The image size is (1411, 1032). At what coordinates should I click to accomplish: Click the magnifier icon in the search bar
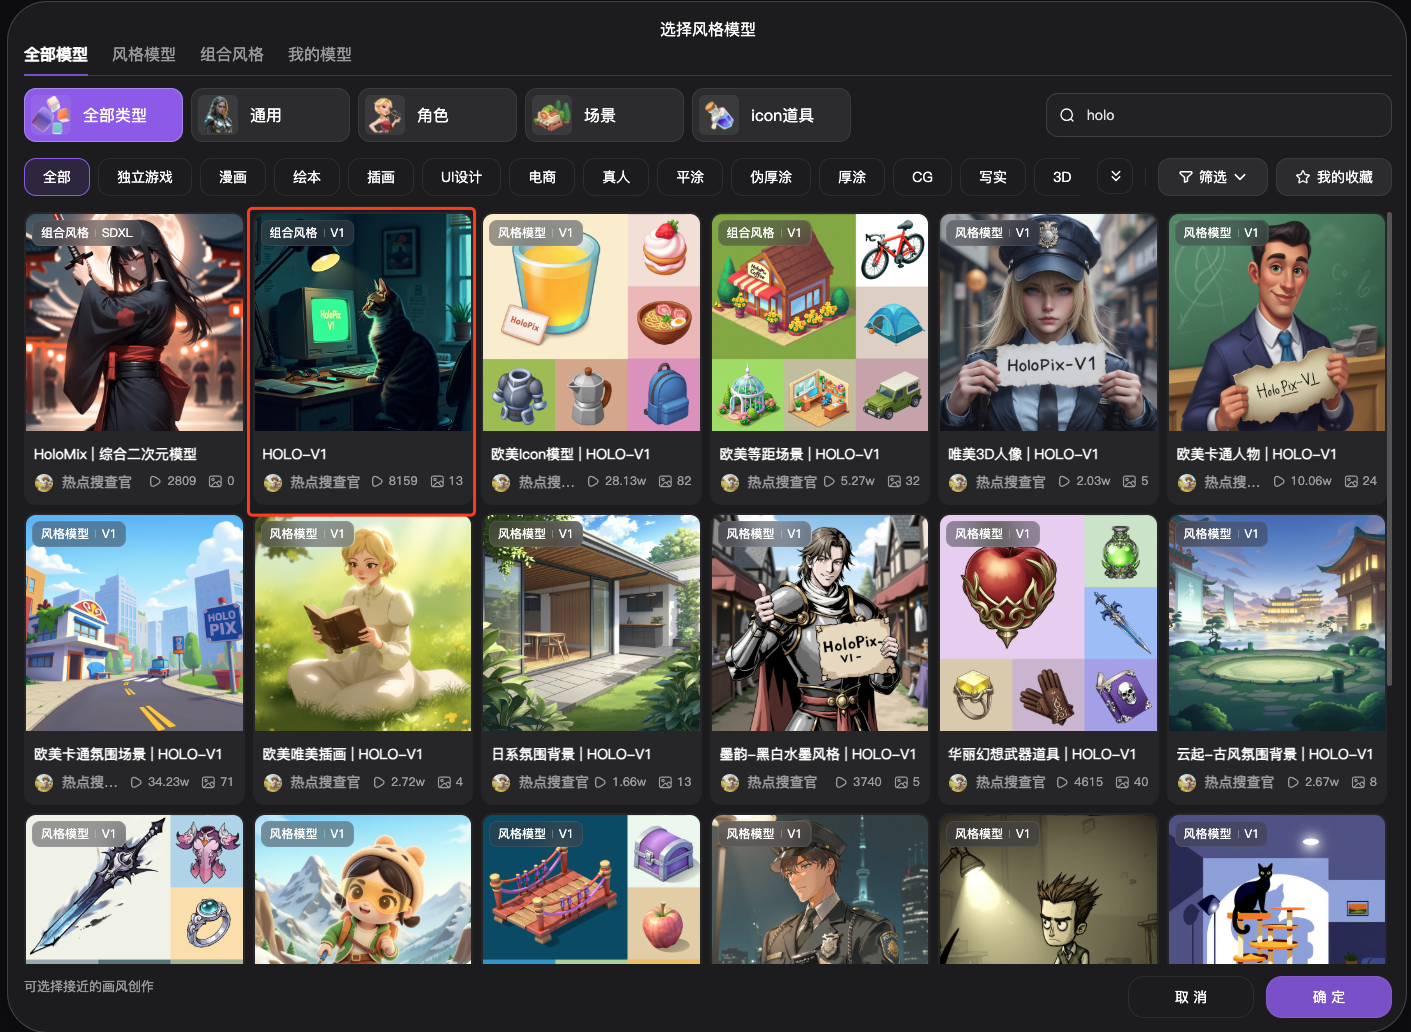(x=1067, y=114)
